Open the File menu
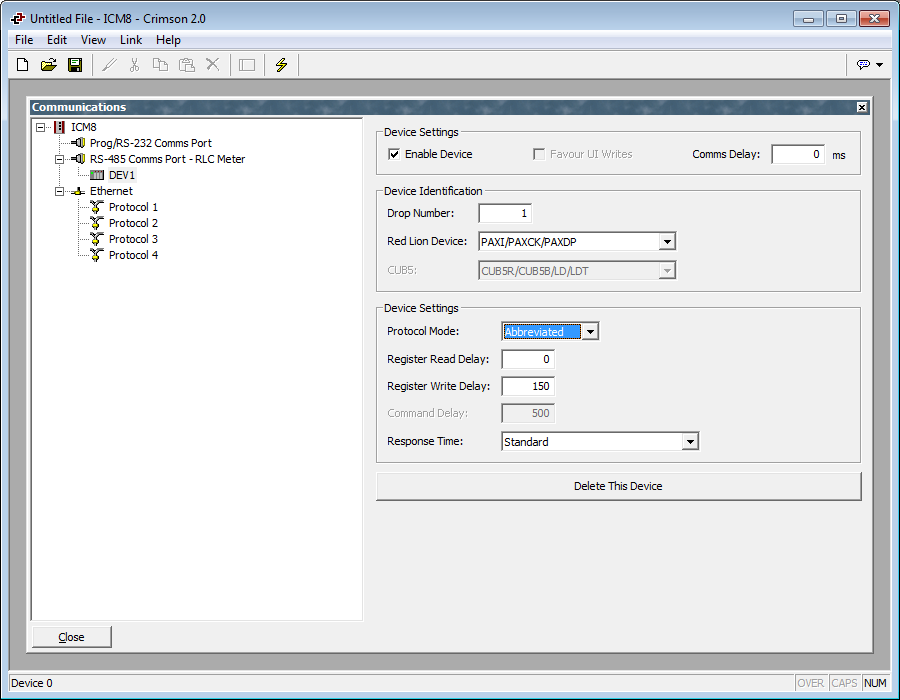Screen dimensions: 900x700 point(24,40)
